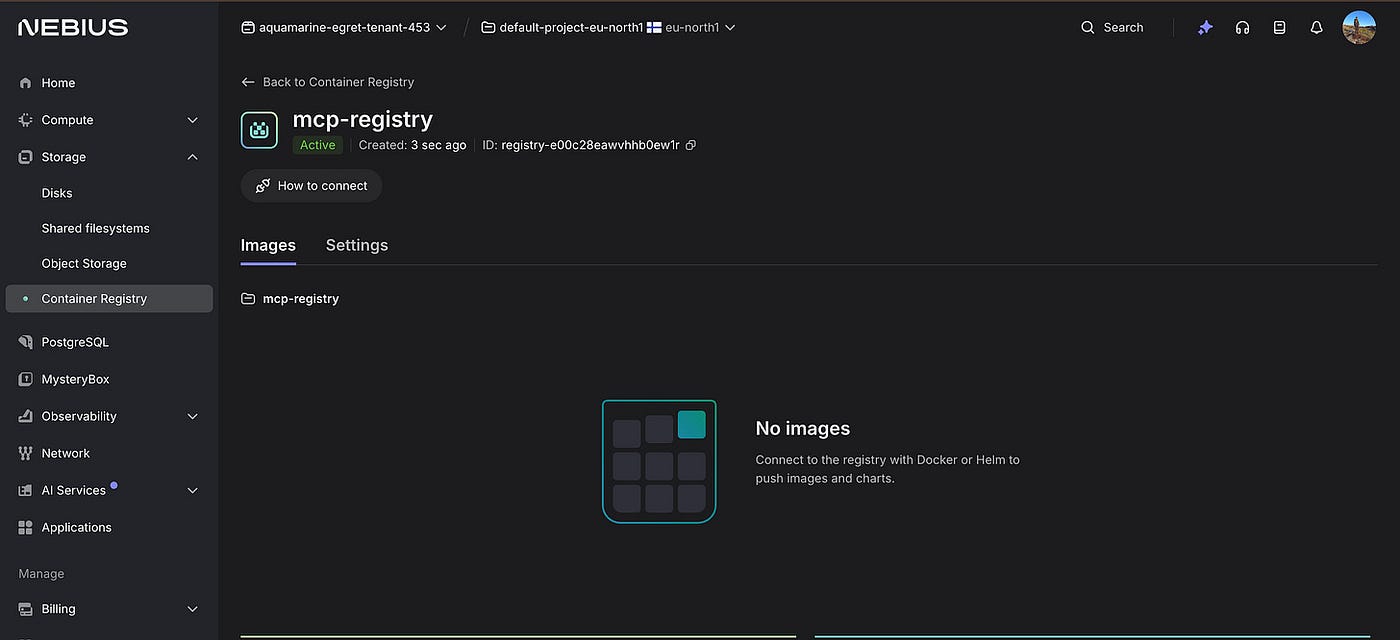Click the Created 3 sec ago text

(x=413, y=145)
